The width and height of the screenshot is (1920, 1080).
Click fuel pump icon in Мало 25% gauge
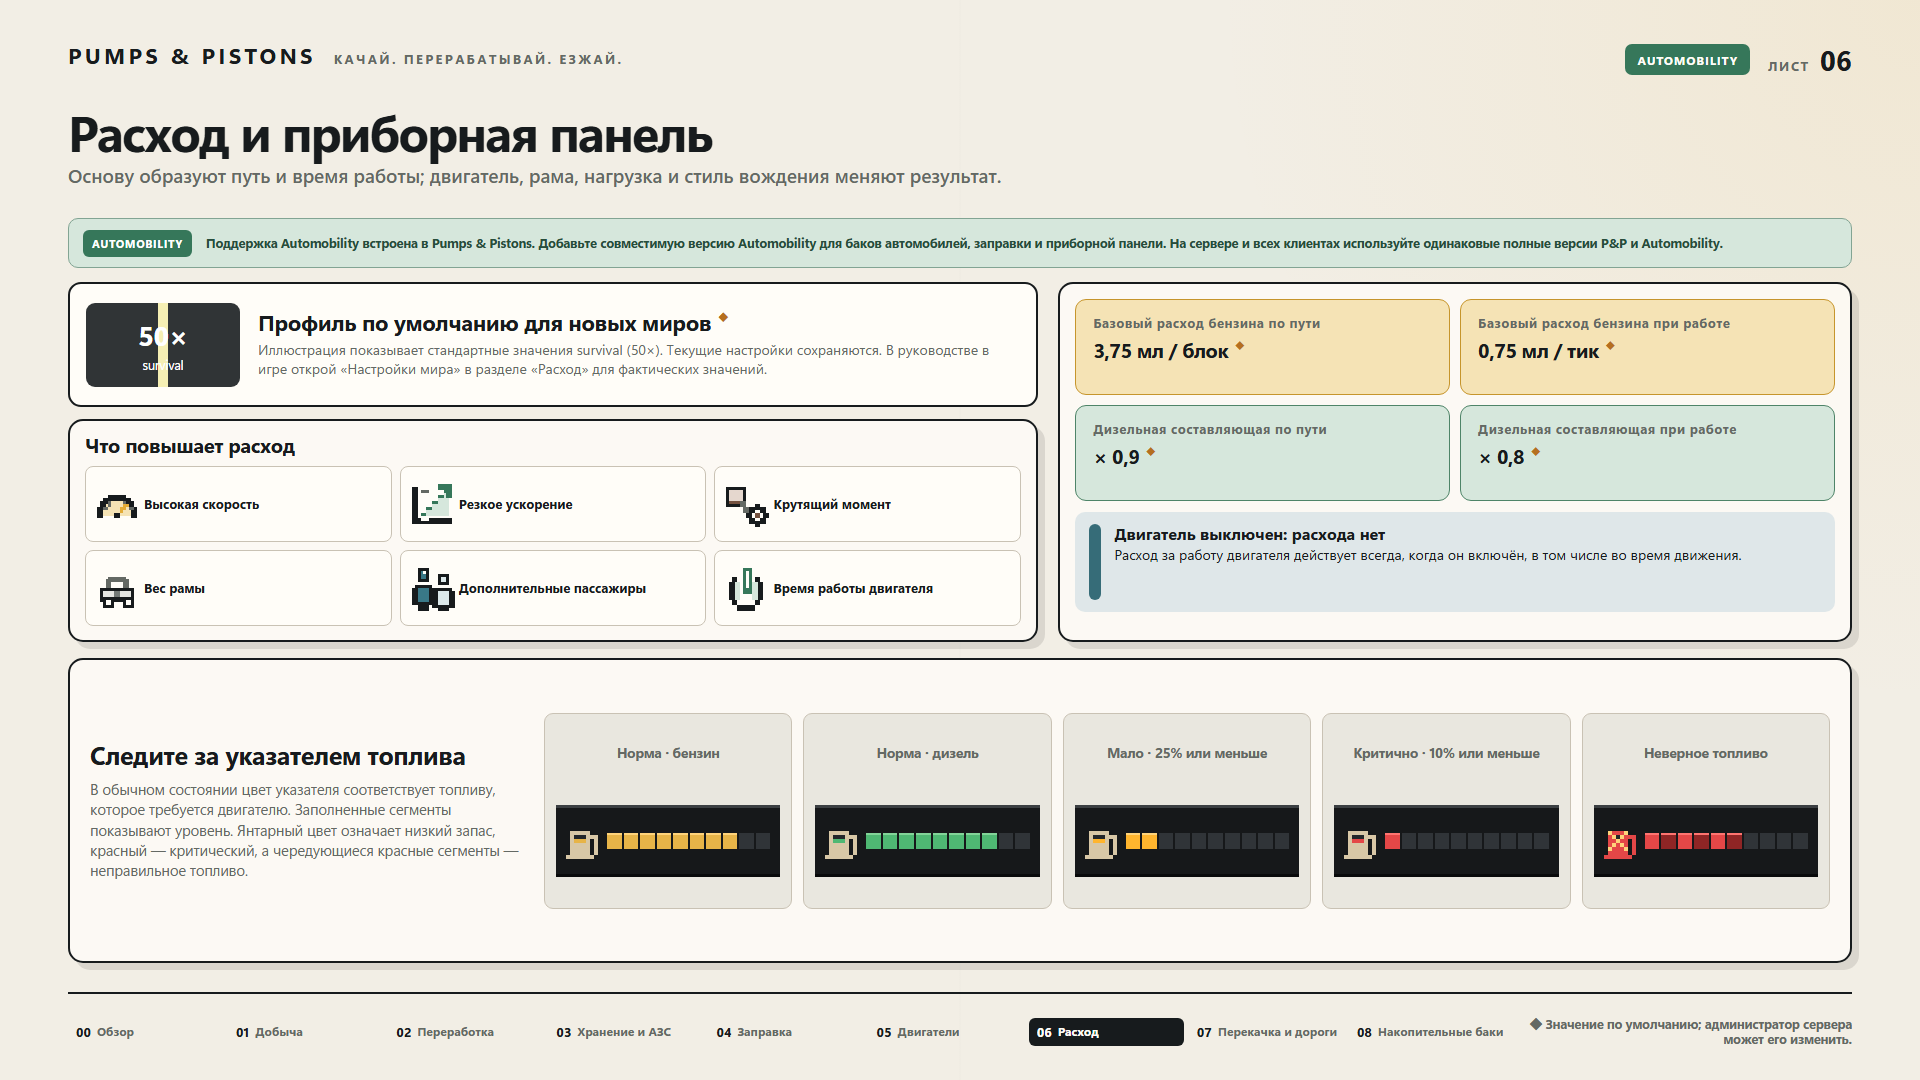[1101, 844]
